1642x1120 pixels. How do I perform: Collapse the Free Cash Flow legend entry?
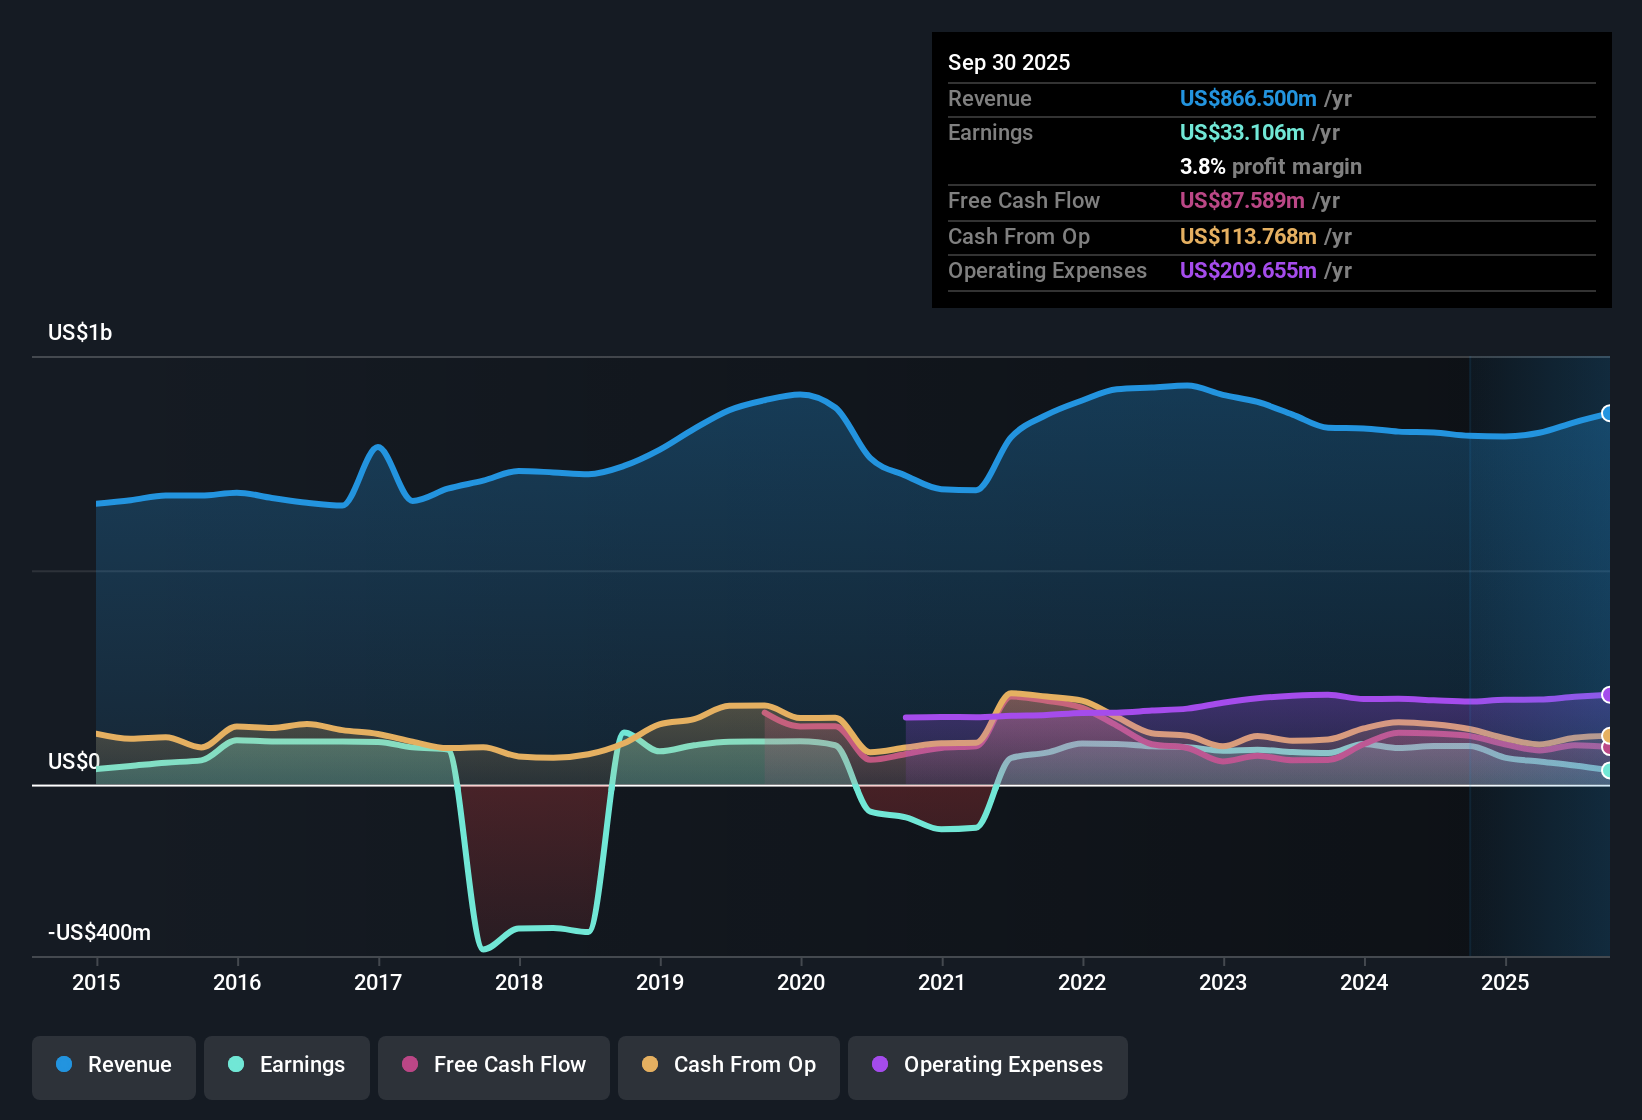tap(493, 1065)
